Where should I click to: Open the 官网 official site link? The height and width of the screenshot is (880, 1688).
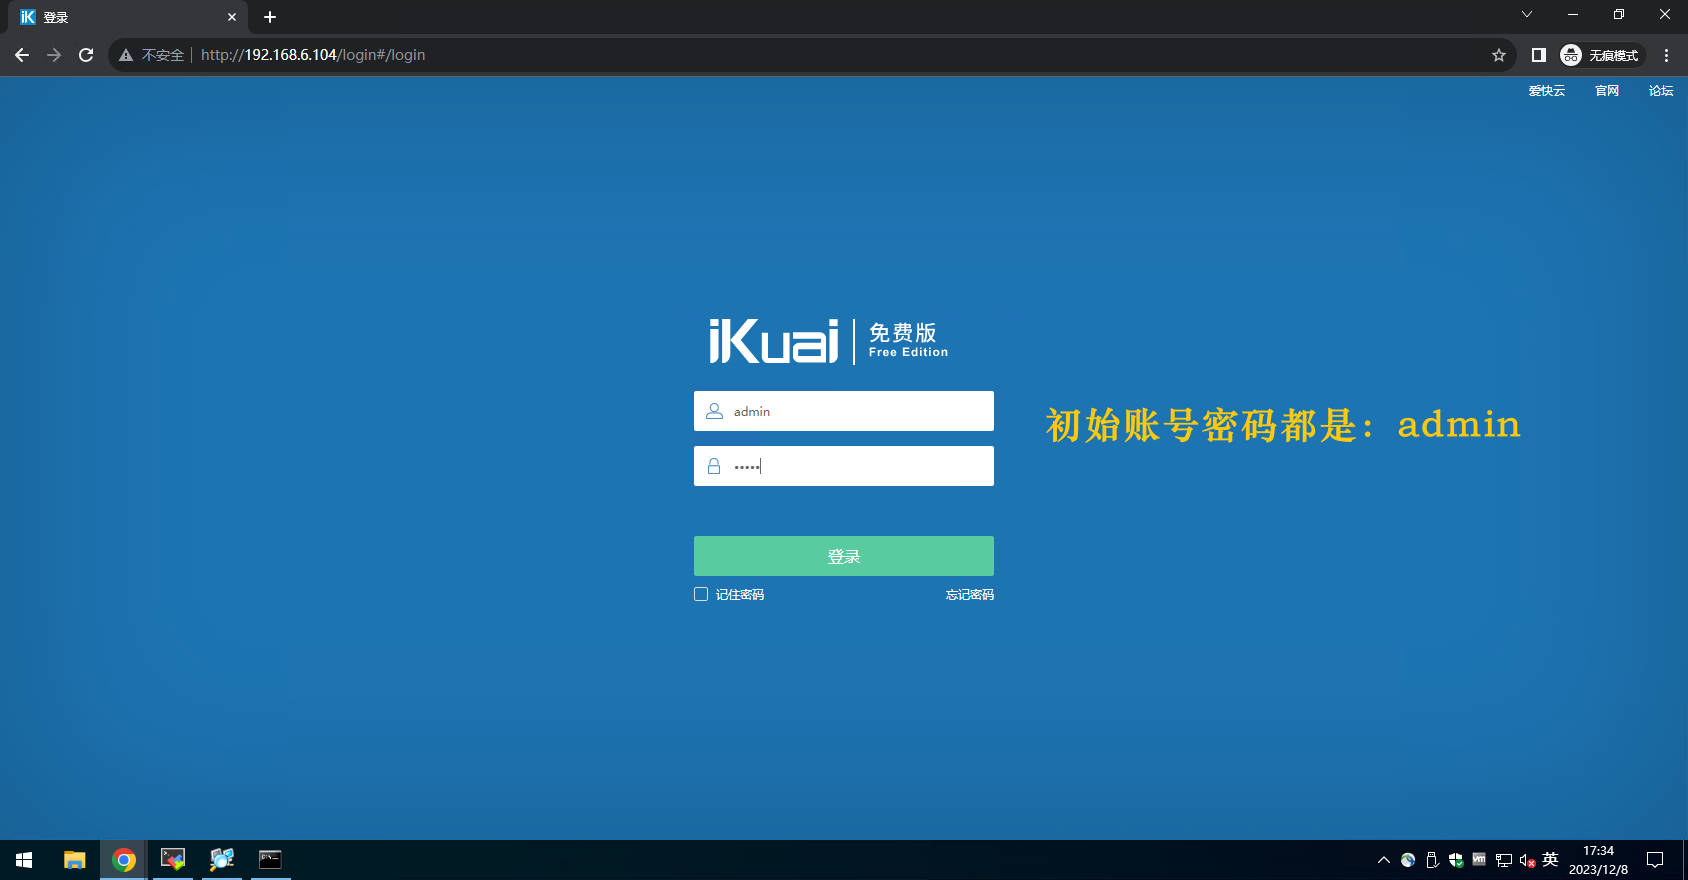[1607, 91]
